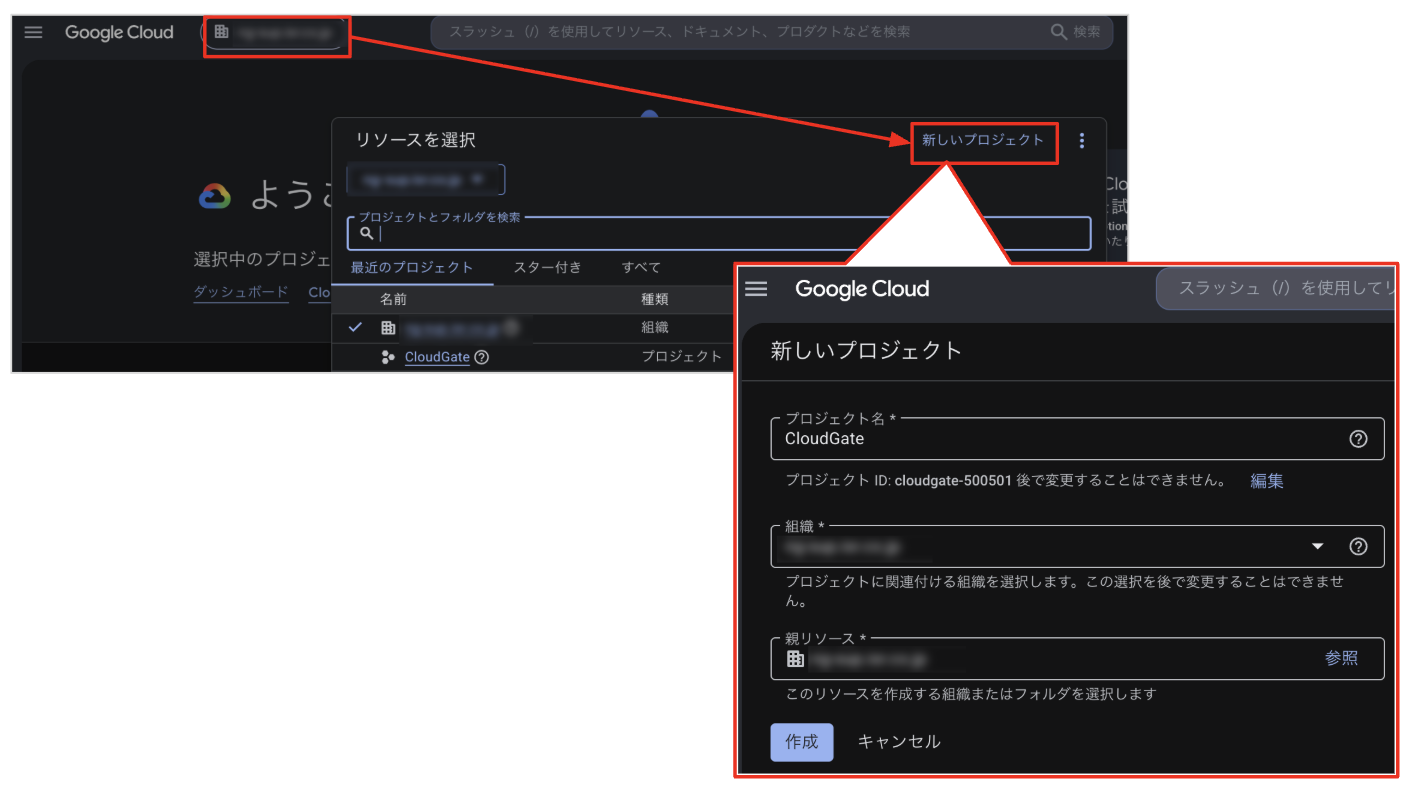
Task: Click help icon in プロジェクト名 field
Action: coord(1358,439)
